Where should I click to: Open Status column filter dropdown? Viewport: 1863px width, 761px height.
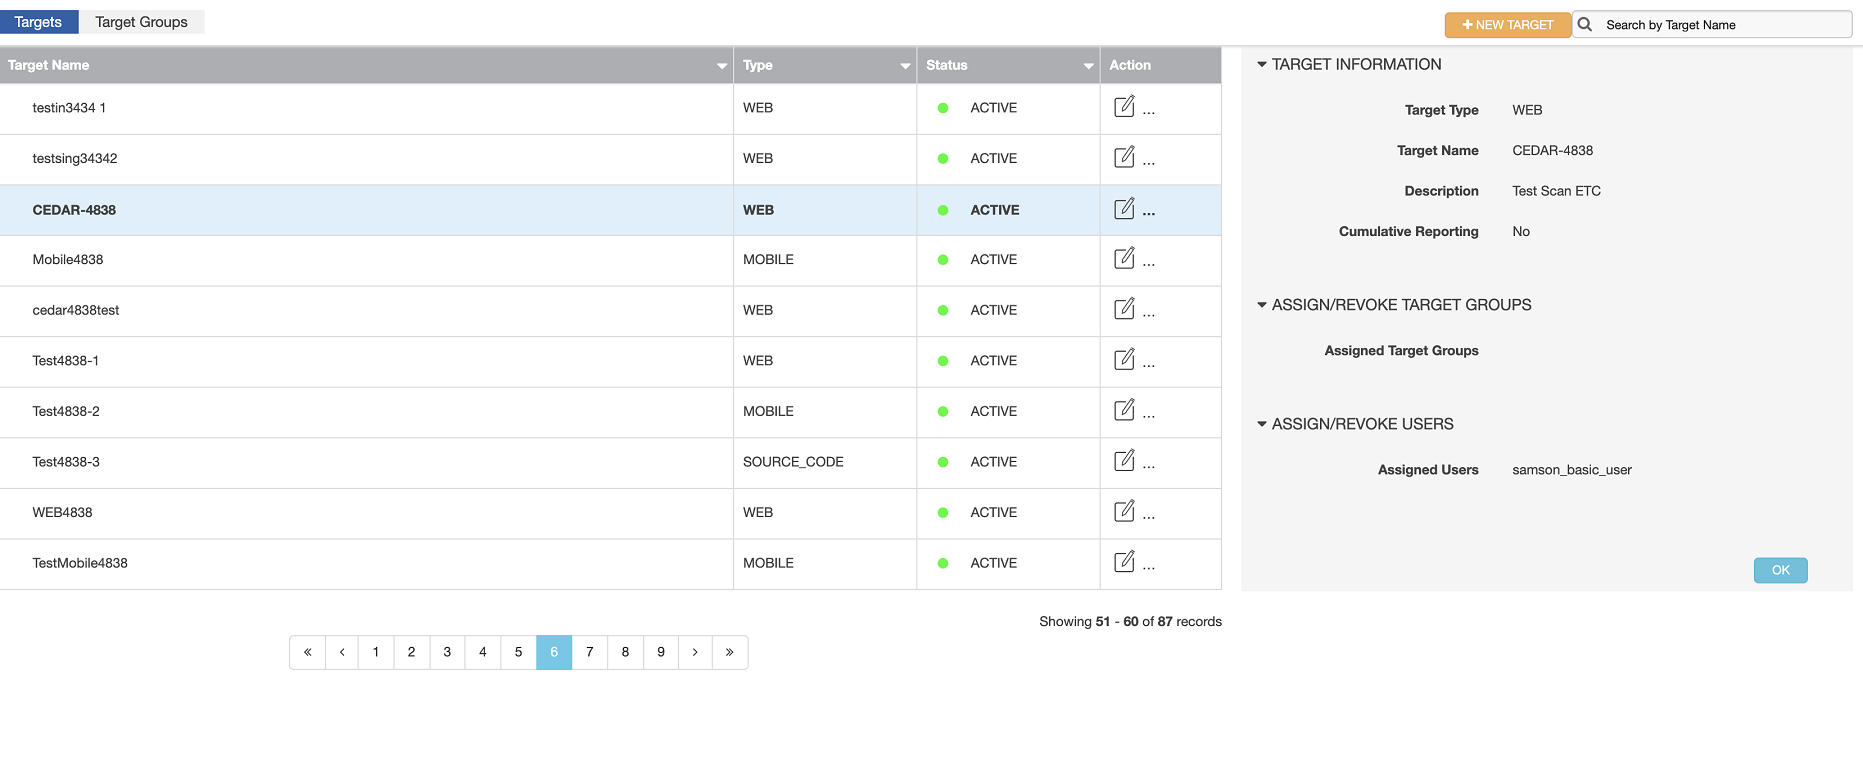1089,66
